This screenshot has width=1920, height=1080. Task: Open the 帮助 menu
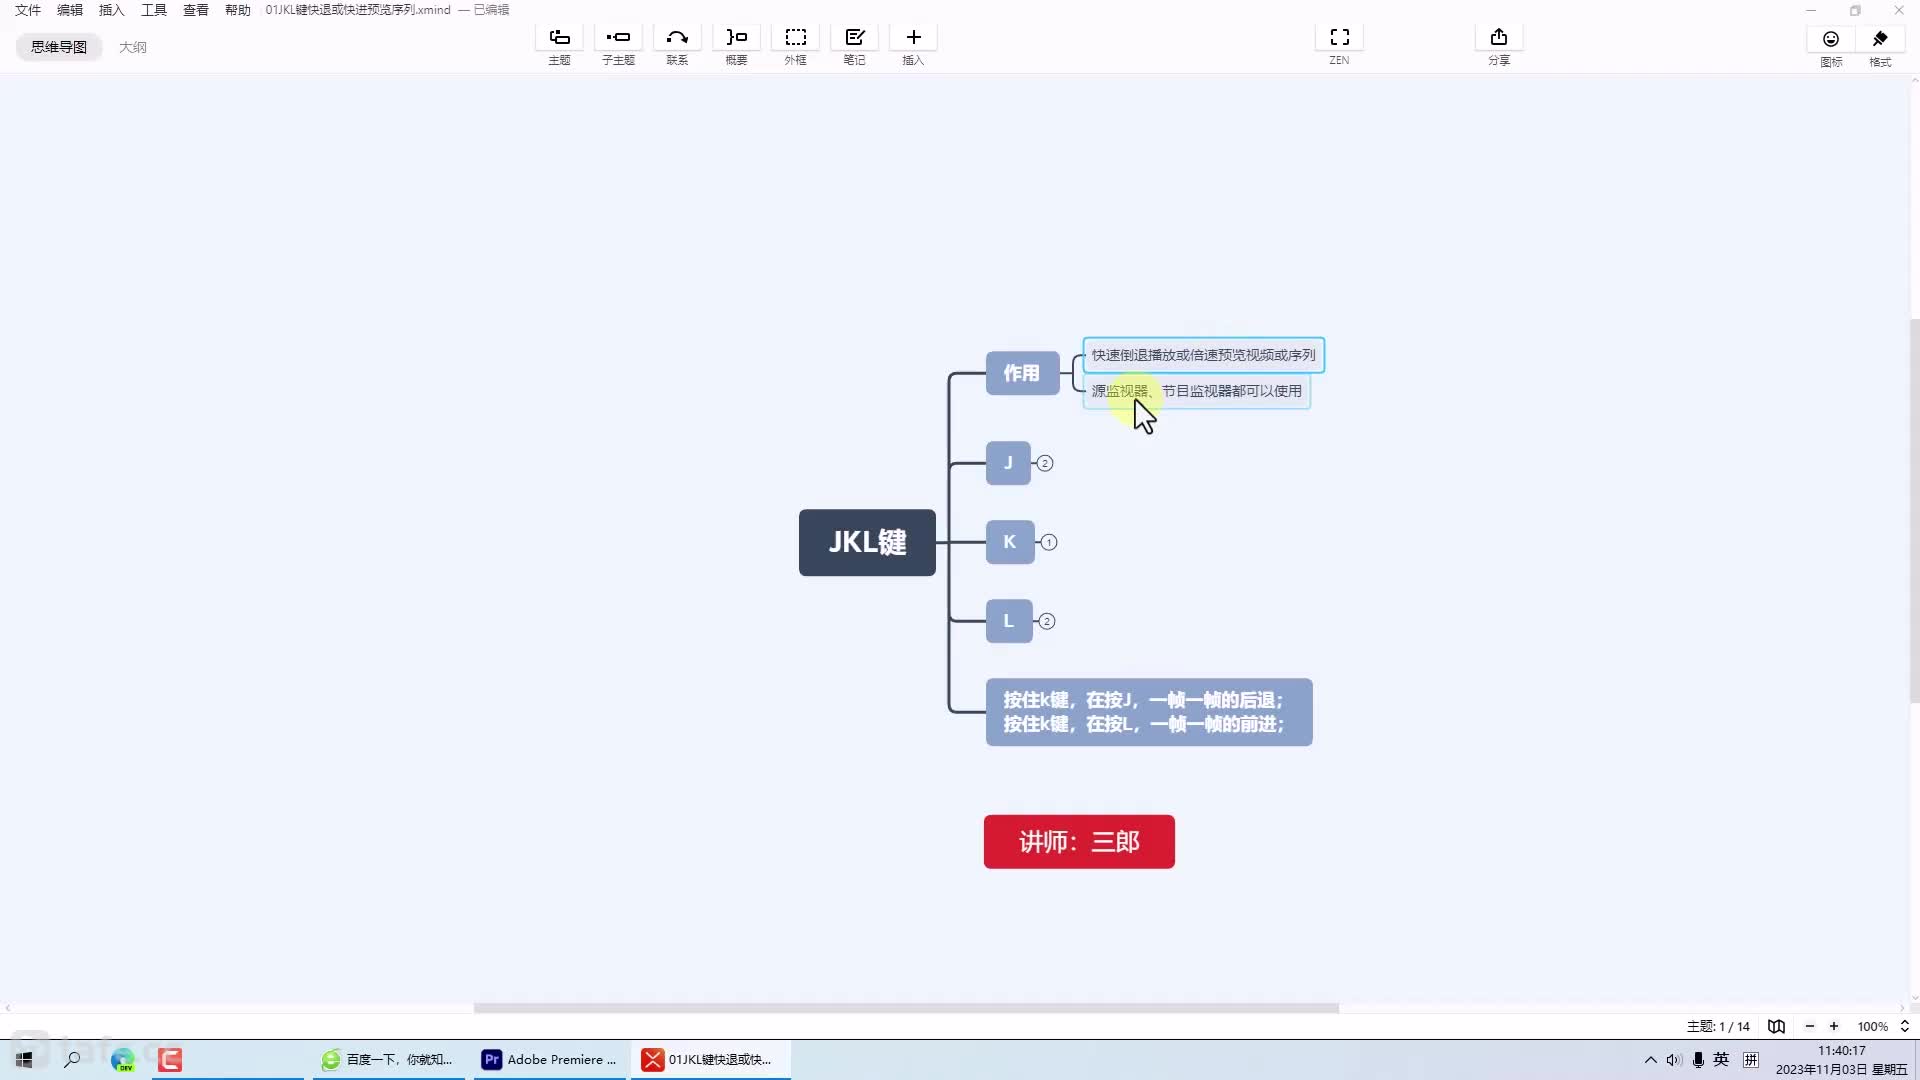(238, 10)
